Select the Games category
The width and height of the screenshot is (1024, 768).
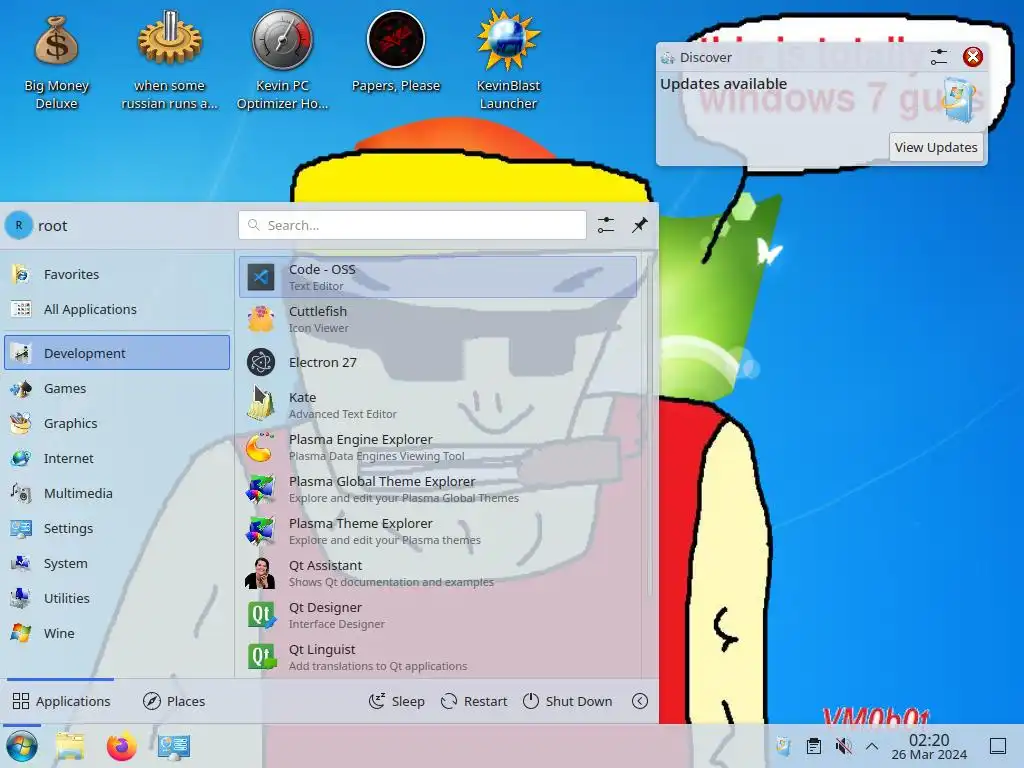pos(118,388)
